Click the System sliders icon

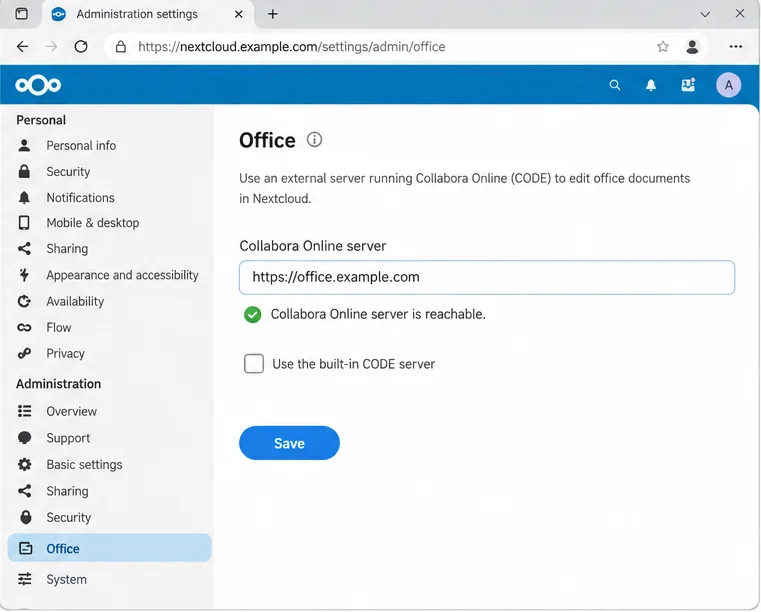[24, 579]
